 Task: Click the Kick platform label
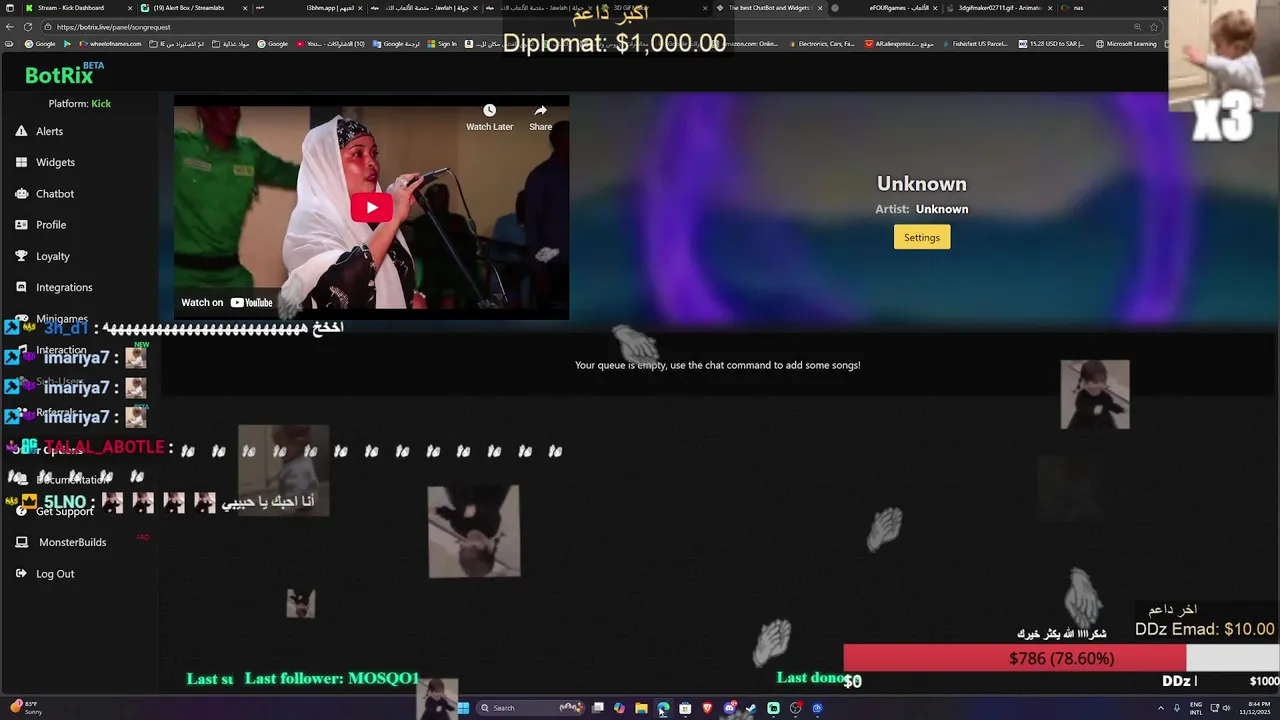[101, 104]
